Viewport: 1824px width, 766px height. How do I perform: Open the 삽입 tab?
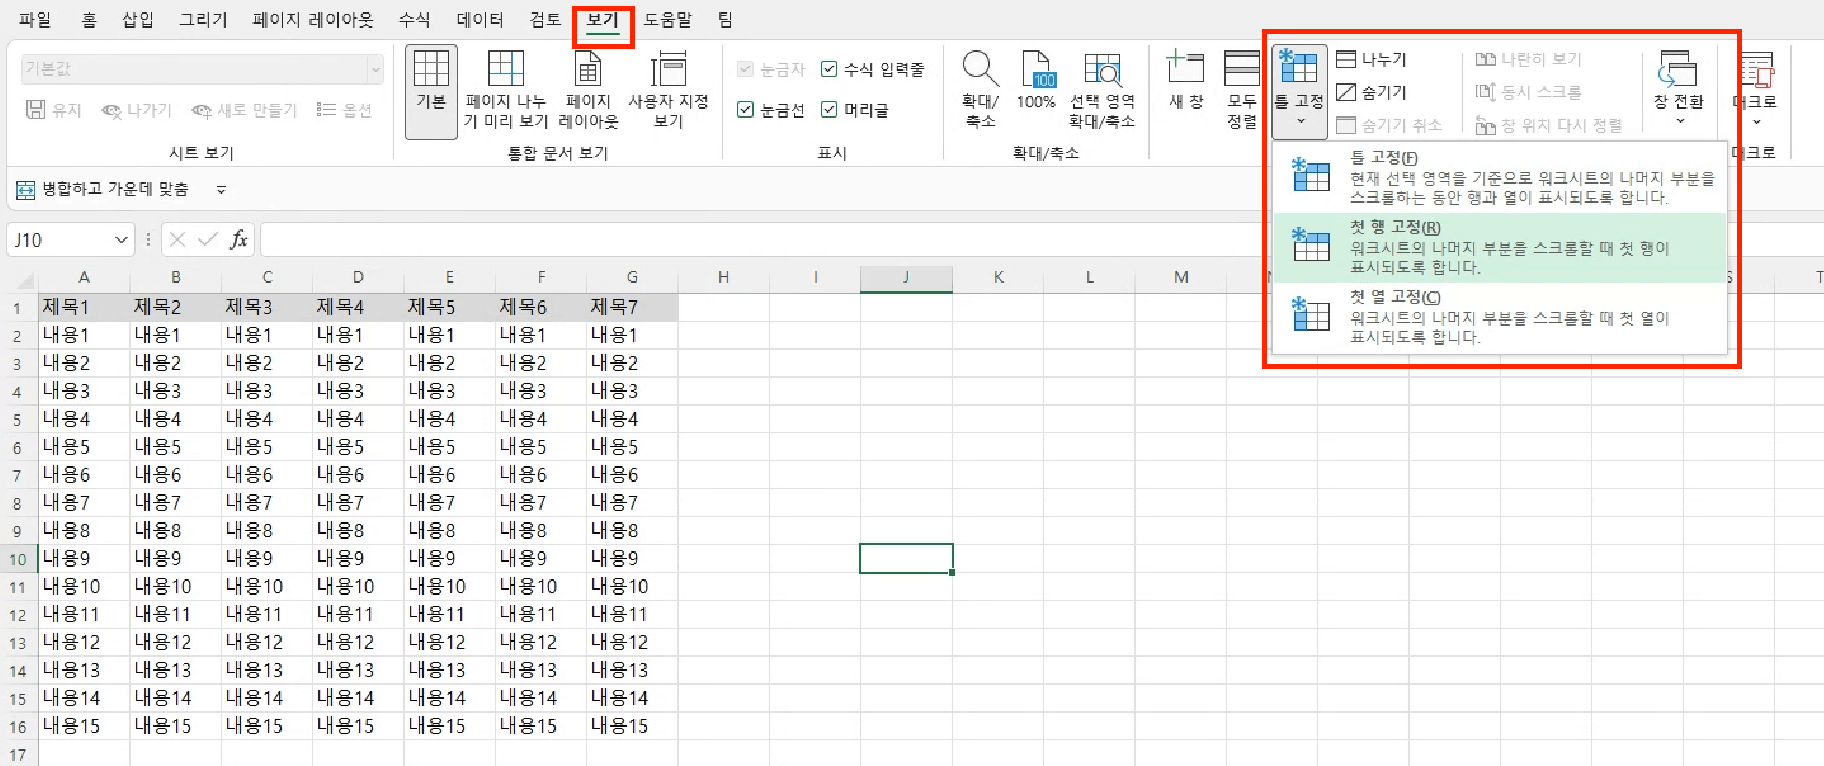point(138,20)
